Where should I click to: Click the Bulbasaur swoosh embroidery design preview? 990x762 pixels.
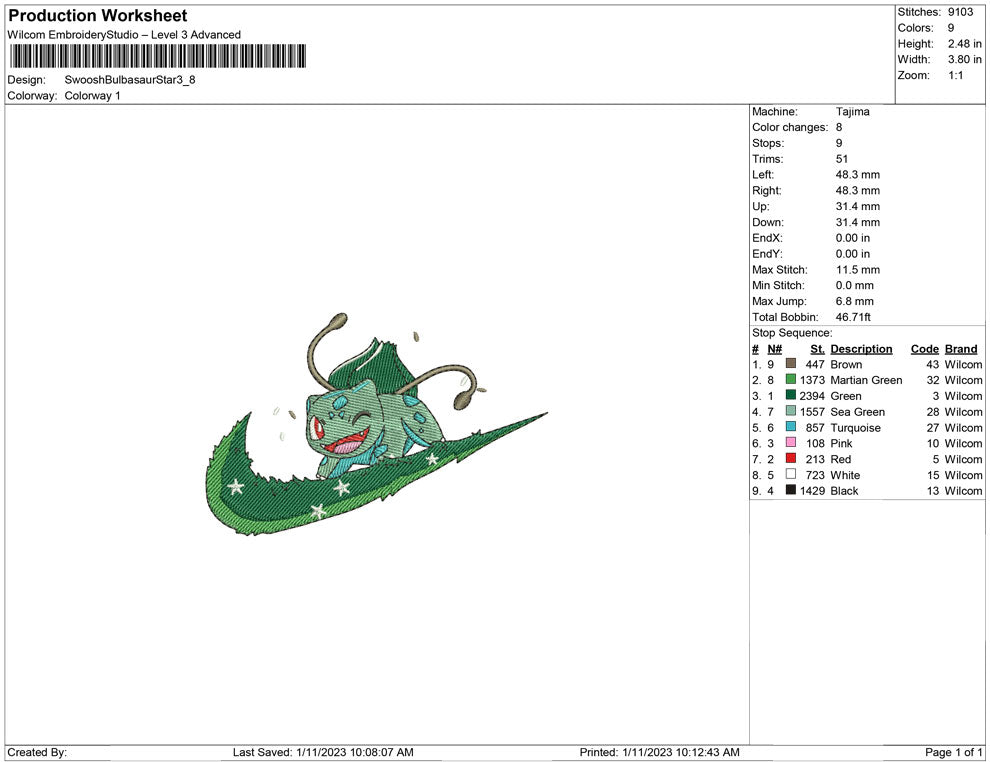coord(377,424)
